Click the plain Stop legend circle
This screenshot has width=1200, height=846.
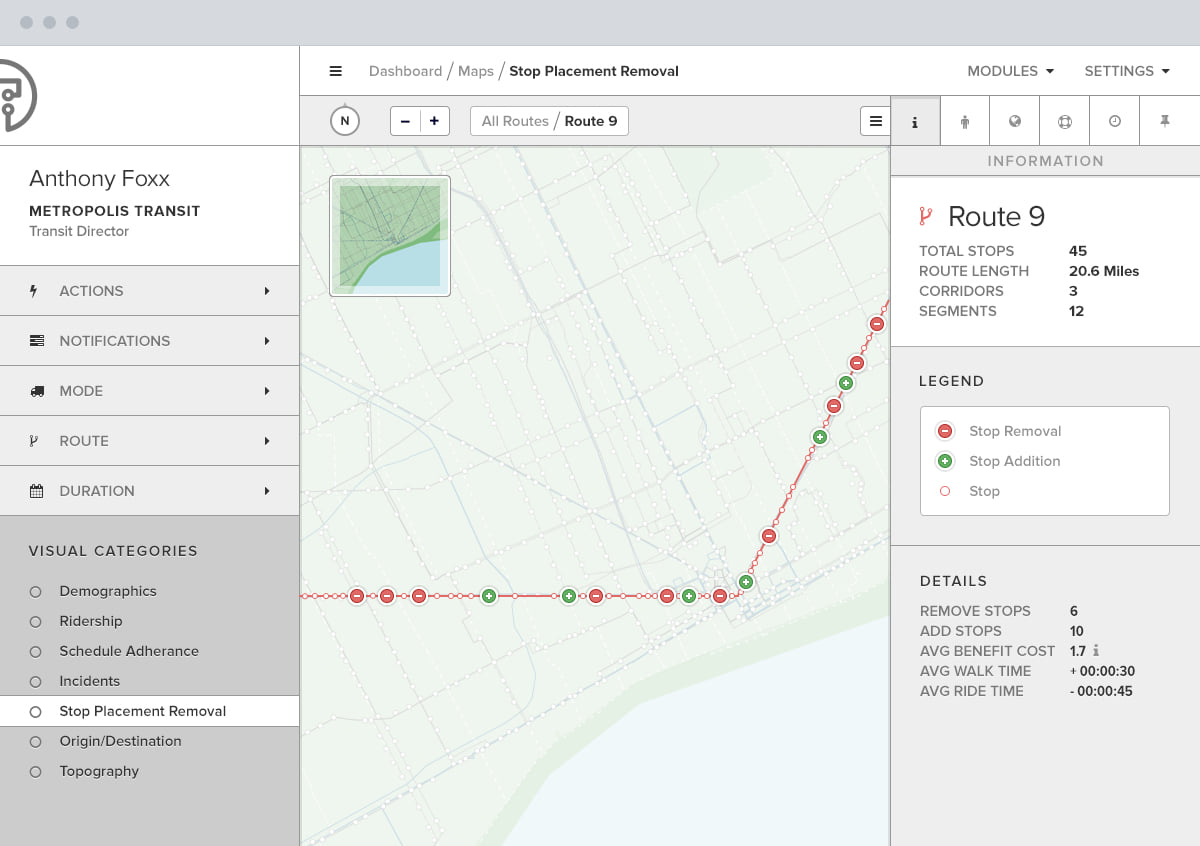944,491
